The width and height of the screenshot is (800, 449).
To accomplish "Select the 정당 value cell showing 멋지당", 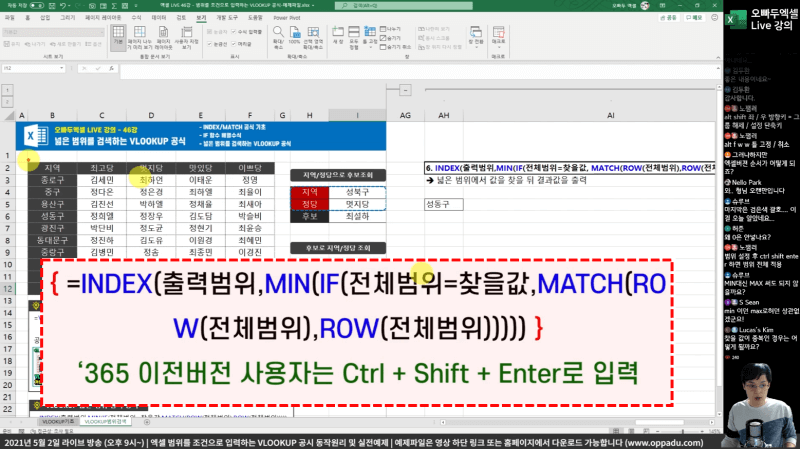I will pos(357,204).
